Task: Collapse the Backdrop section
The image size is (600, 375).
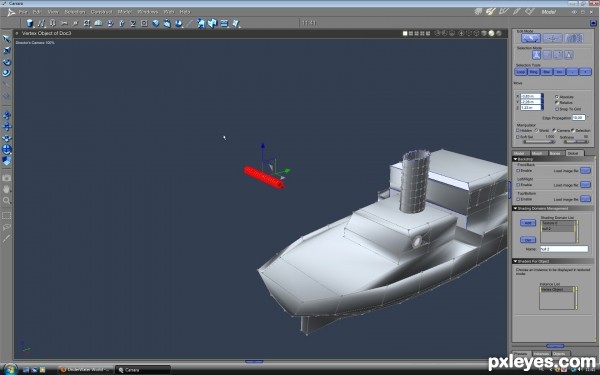Action: coord(515,159)
